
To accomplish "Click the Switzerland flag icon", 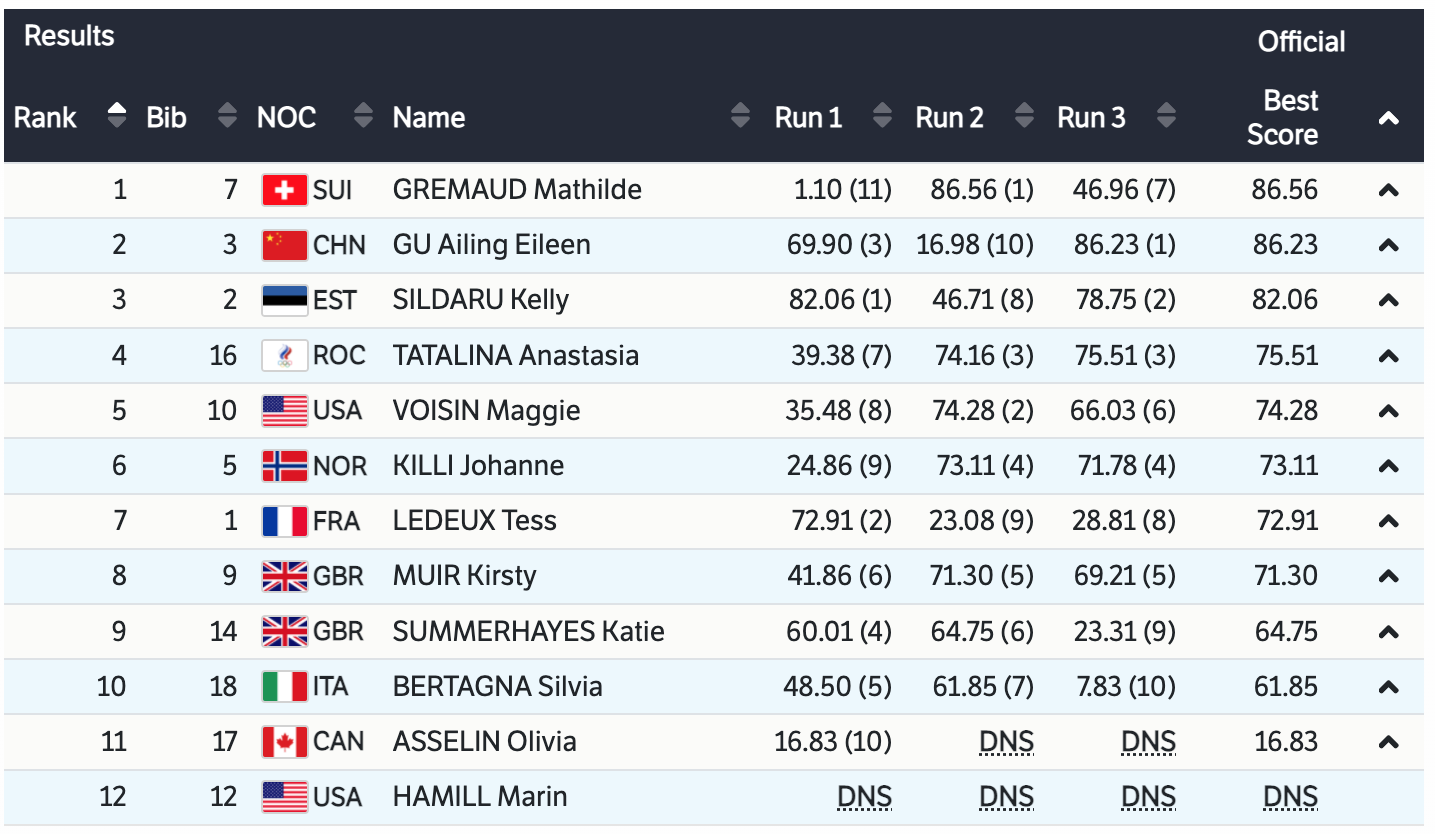I will click(x=284, y=190).
